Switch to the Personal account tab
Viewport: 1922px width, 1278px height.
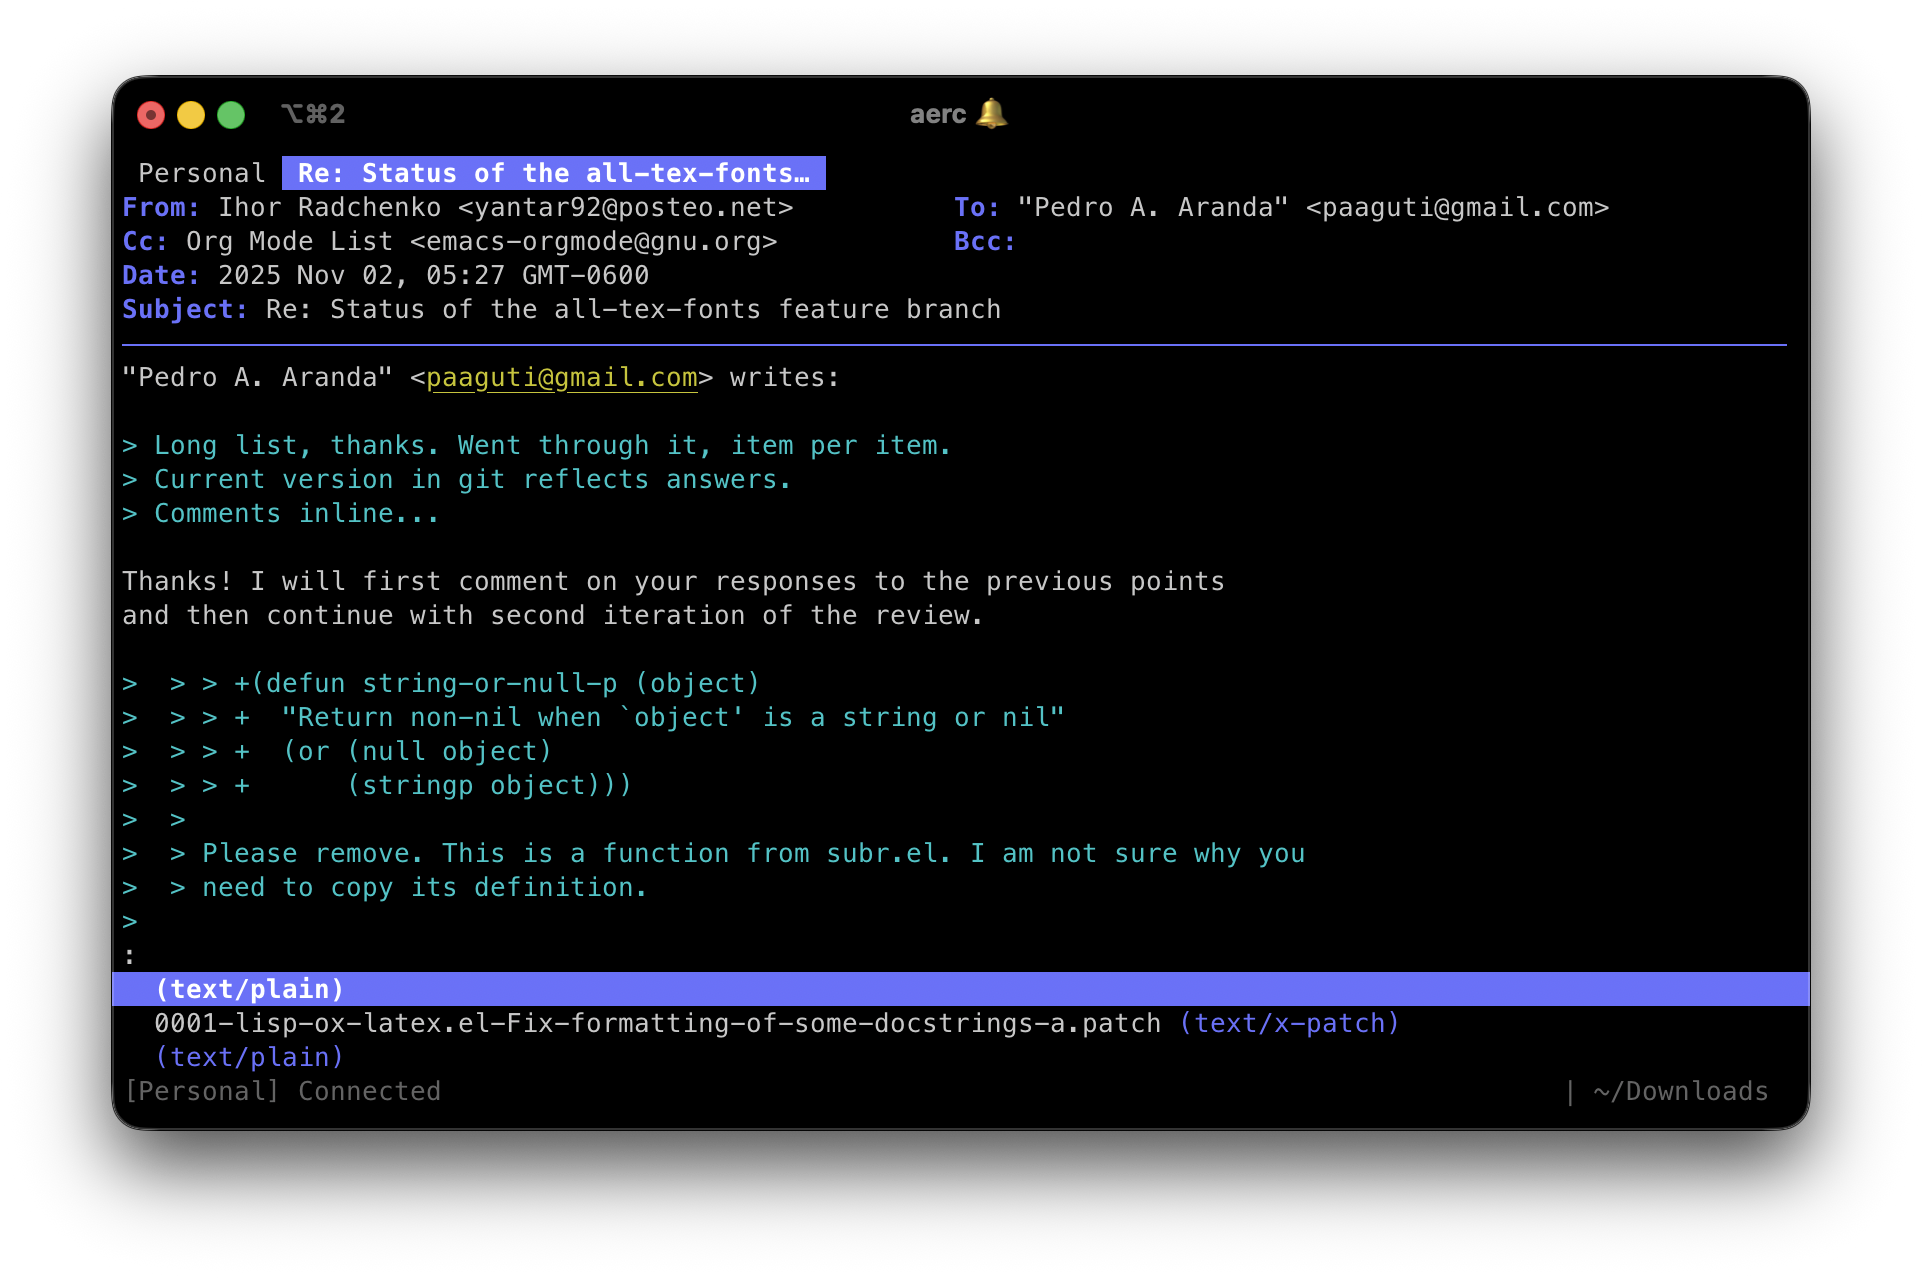tap(201, 172)
